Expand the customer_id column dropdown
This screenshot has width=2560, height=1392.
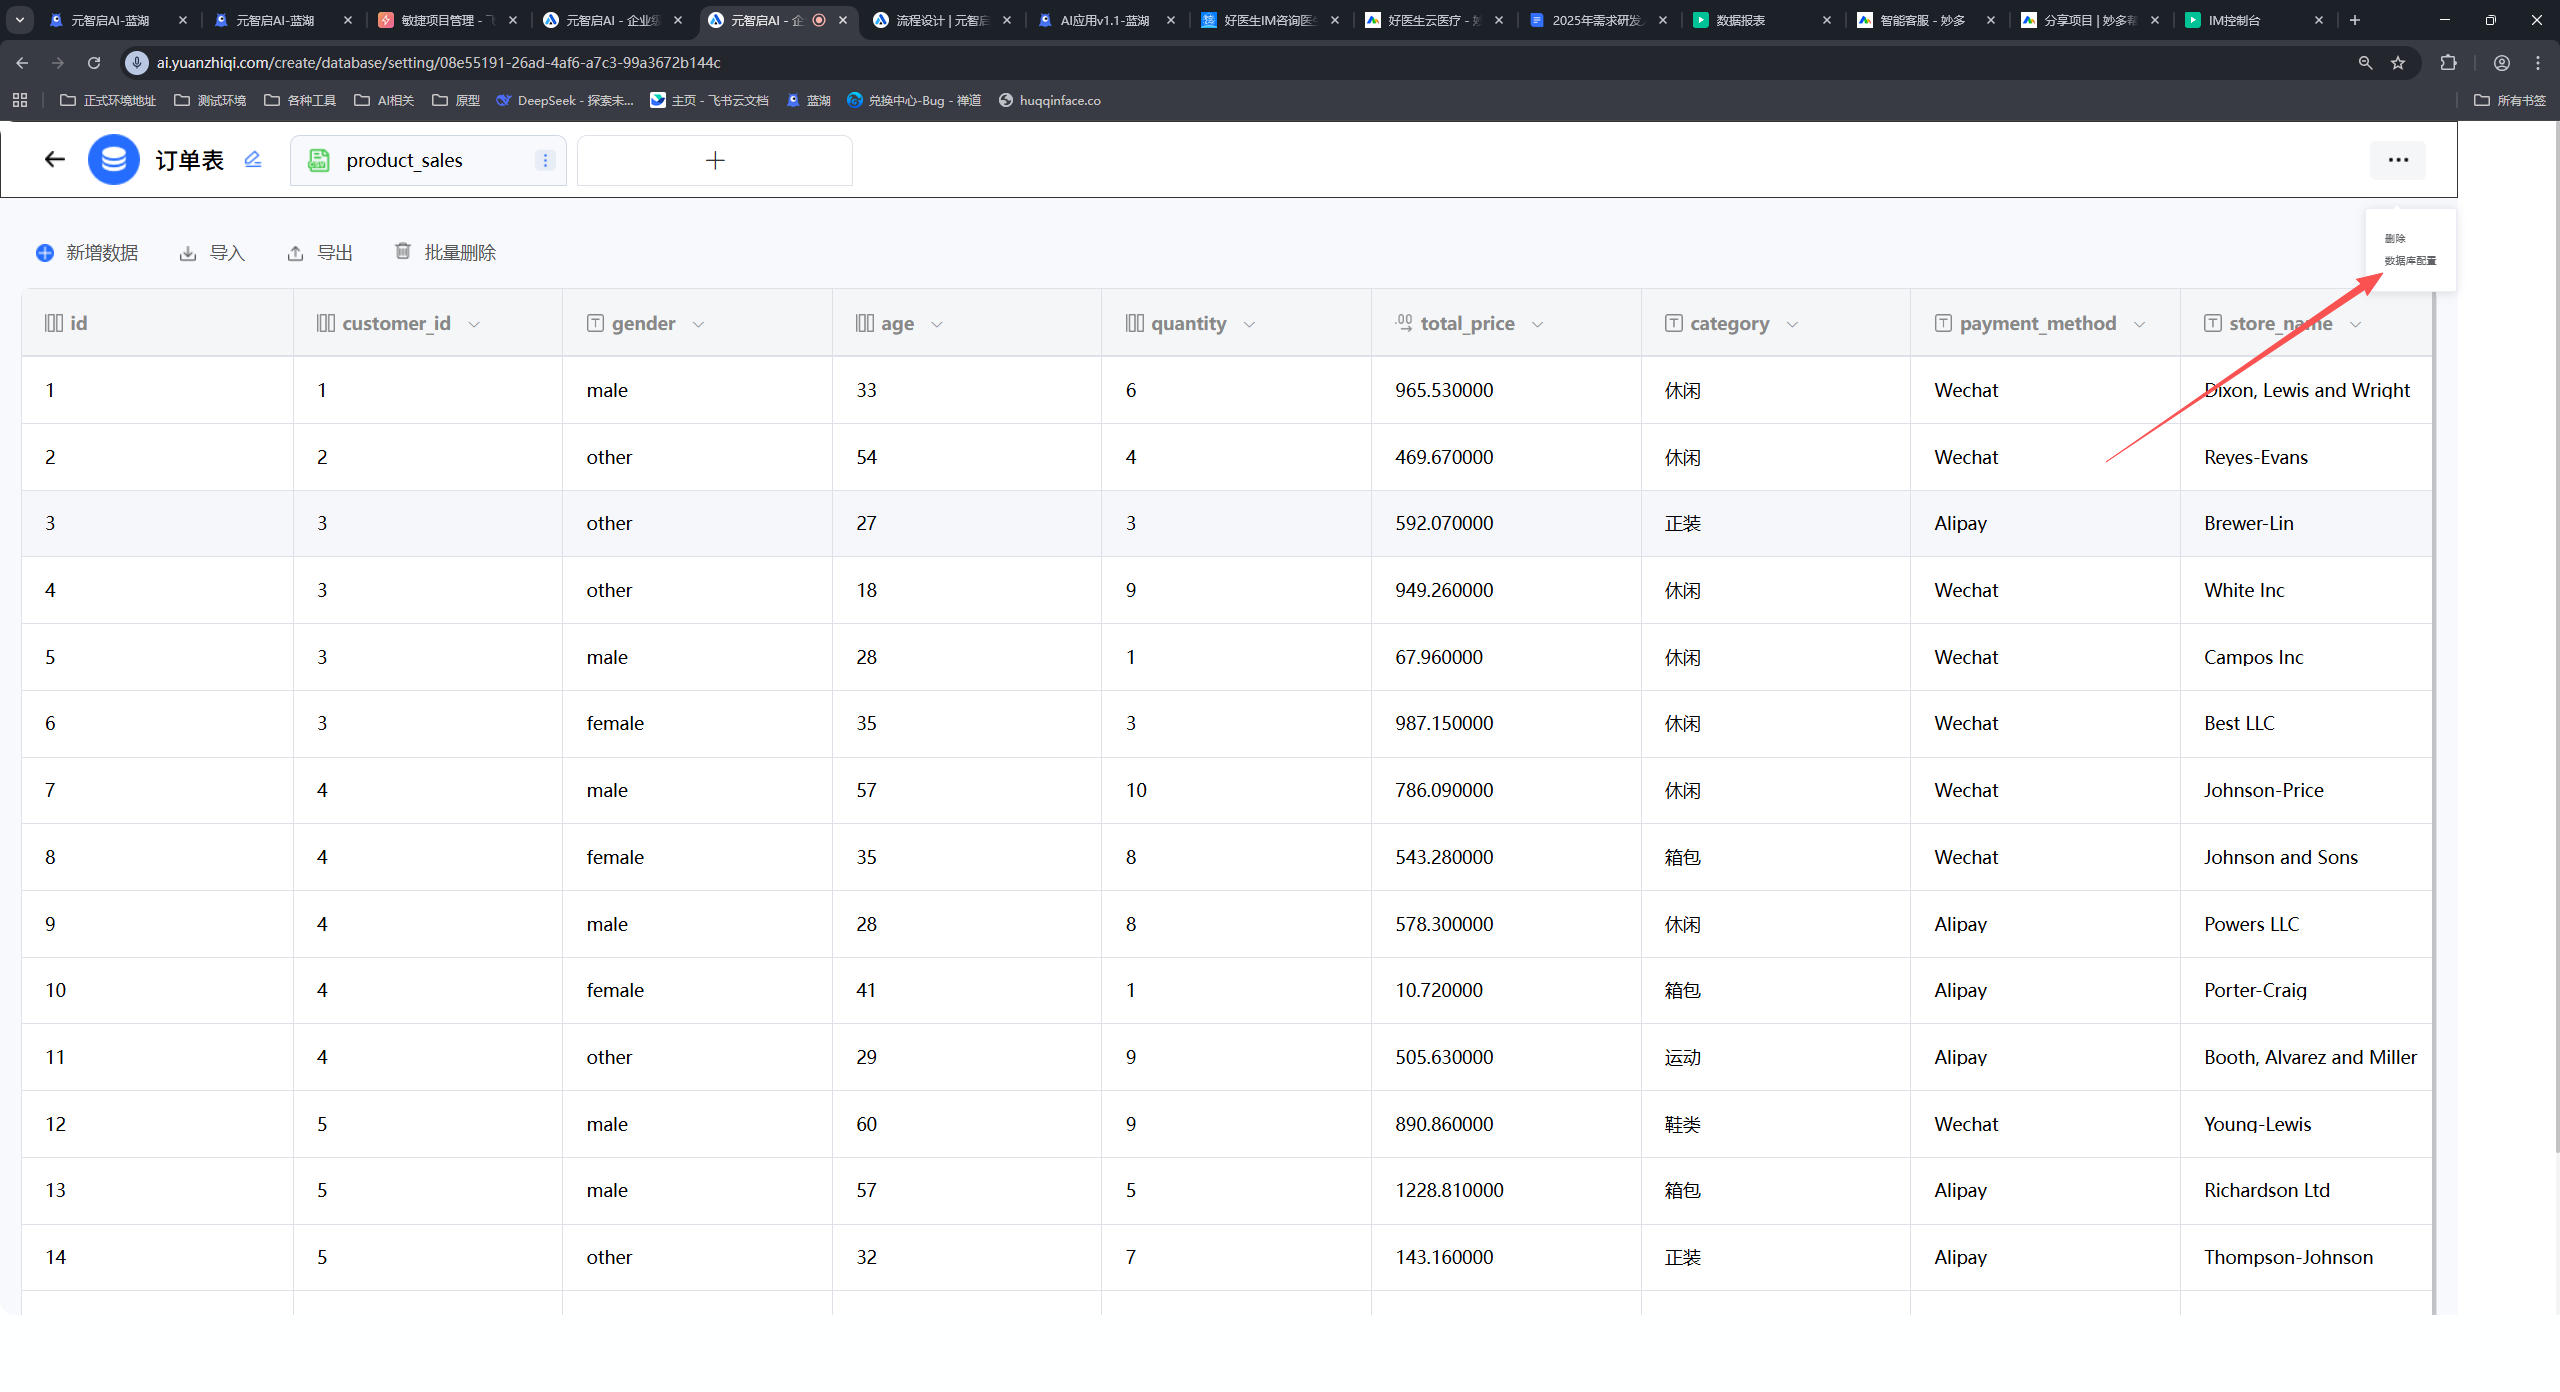point(474,324)
